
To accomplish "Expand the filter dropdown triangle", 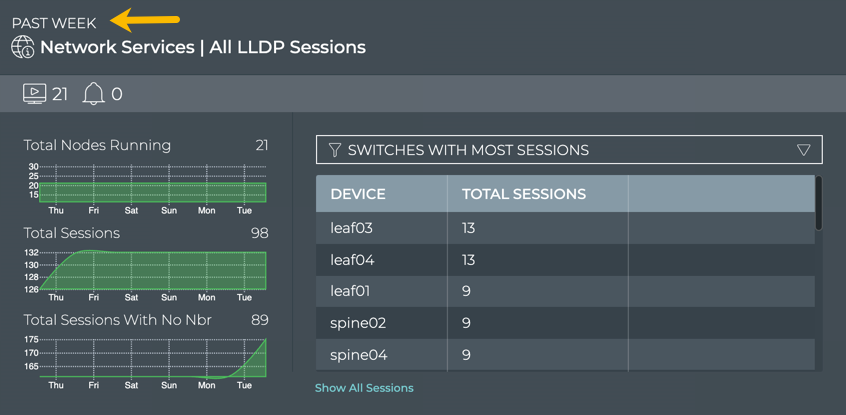I will pyautogui.click(x=803, y=150).
